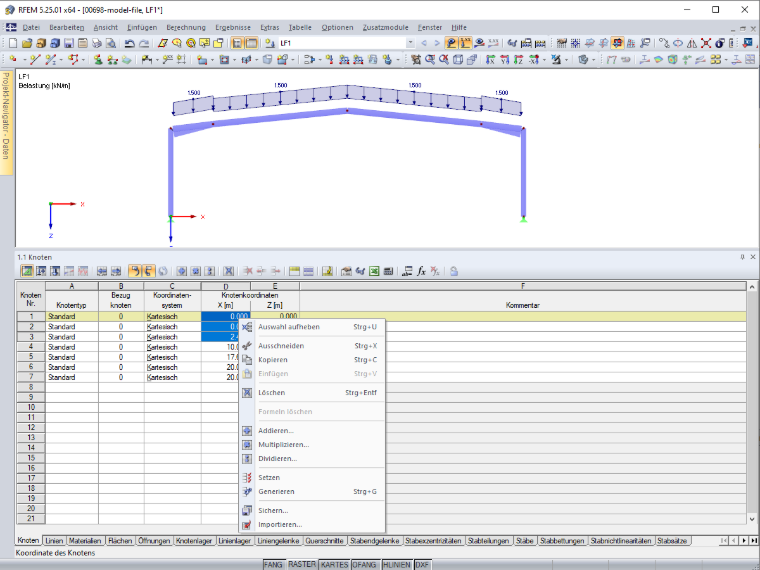The width and height of the screenshot is (760, 570).
Task: Toggle OFANG object snap in status bar
Action: pos(364,565)
